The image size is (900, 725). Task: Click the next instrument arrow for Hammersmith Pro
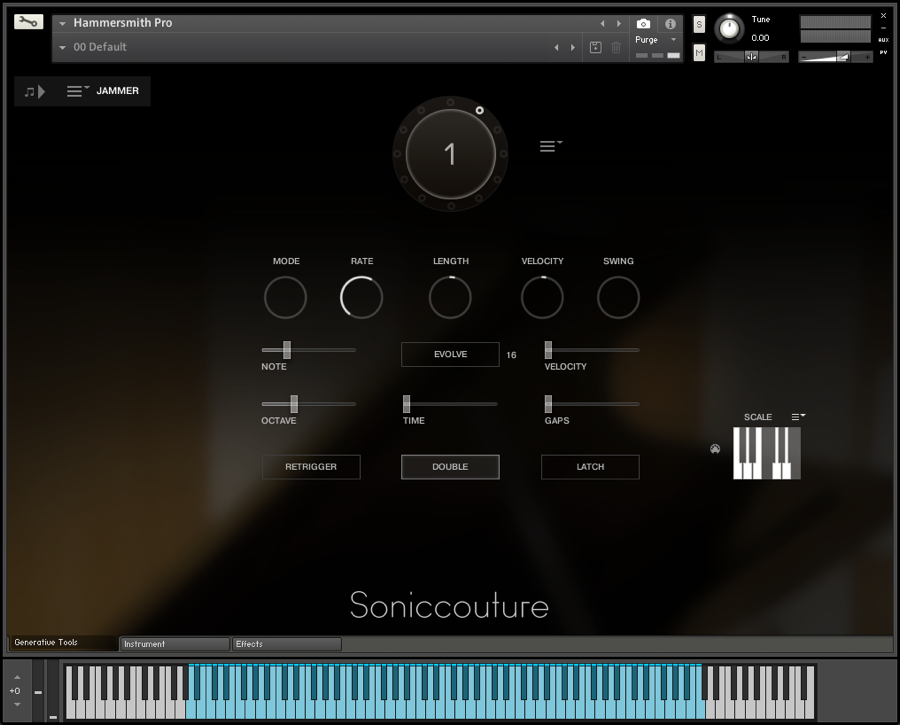[618, 23]
